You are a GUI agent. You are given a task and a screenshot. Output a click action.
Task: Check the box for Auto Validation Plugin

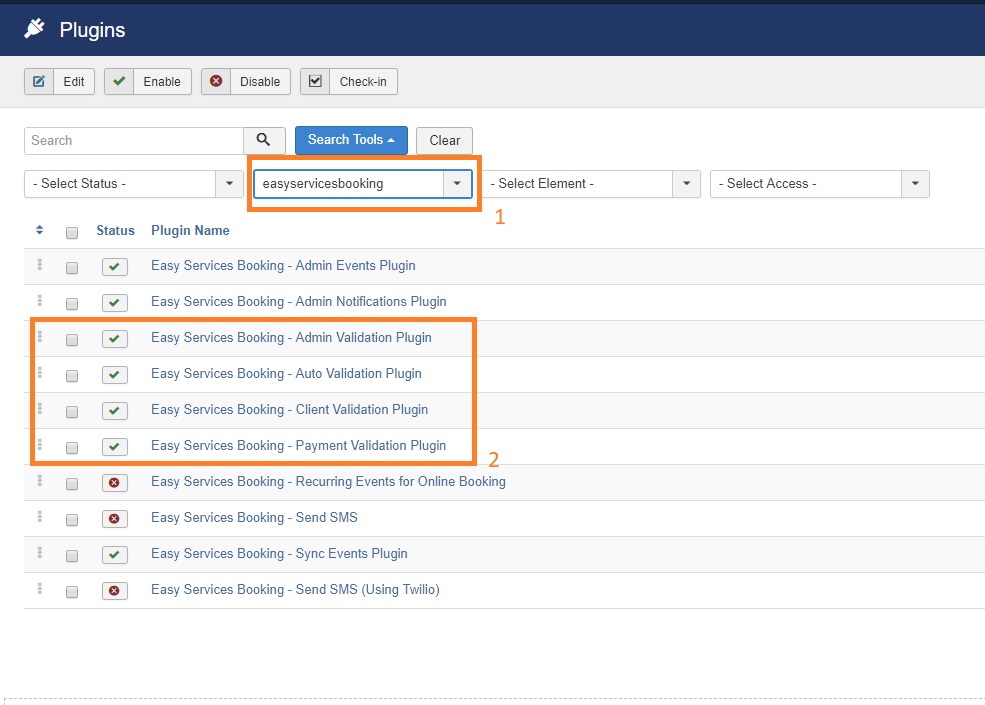[72, 376]
